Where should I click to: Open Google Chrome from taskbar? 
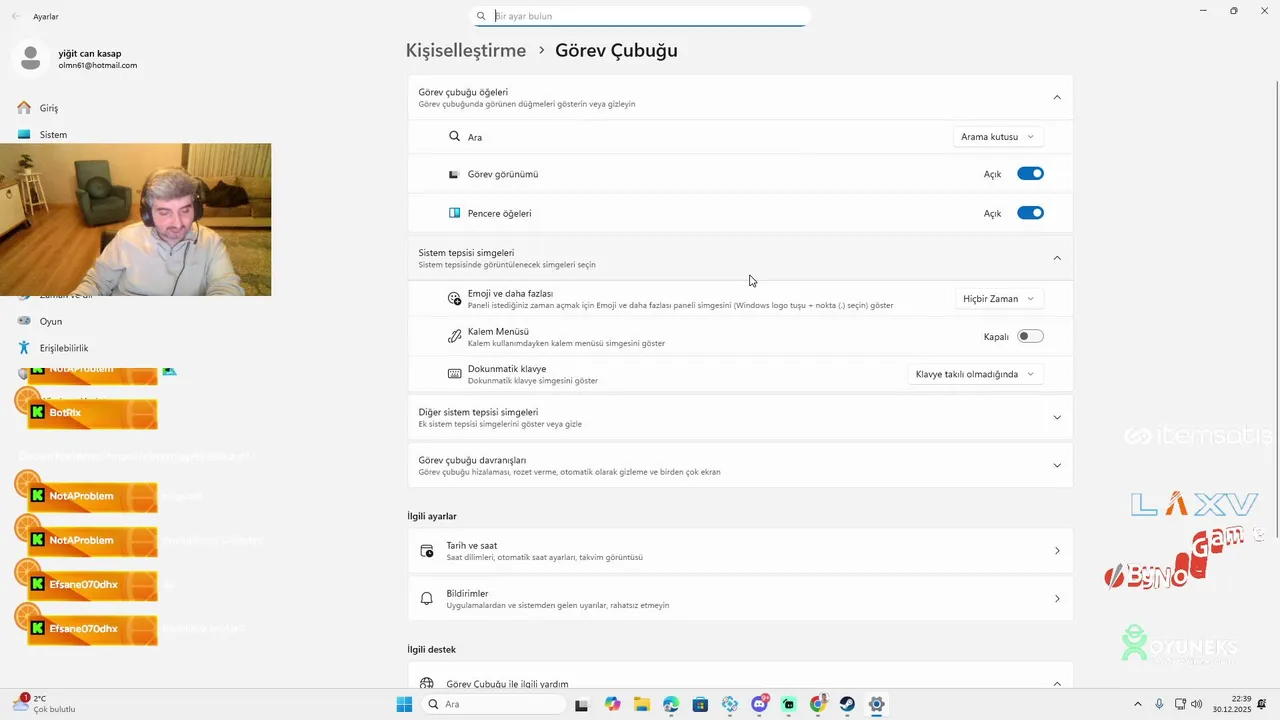point(818,704)
